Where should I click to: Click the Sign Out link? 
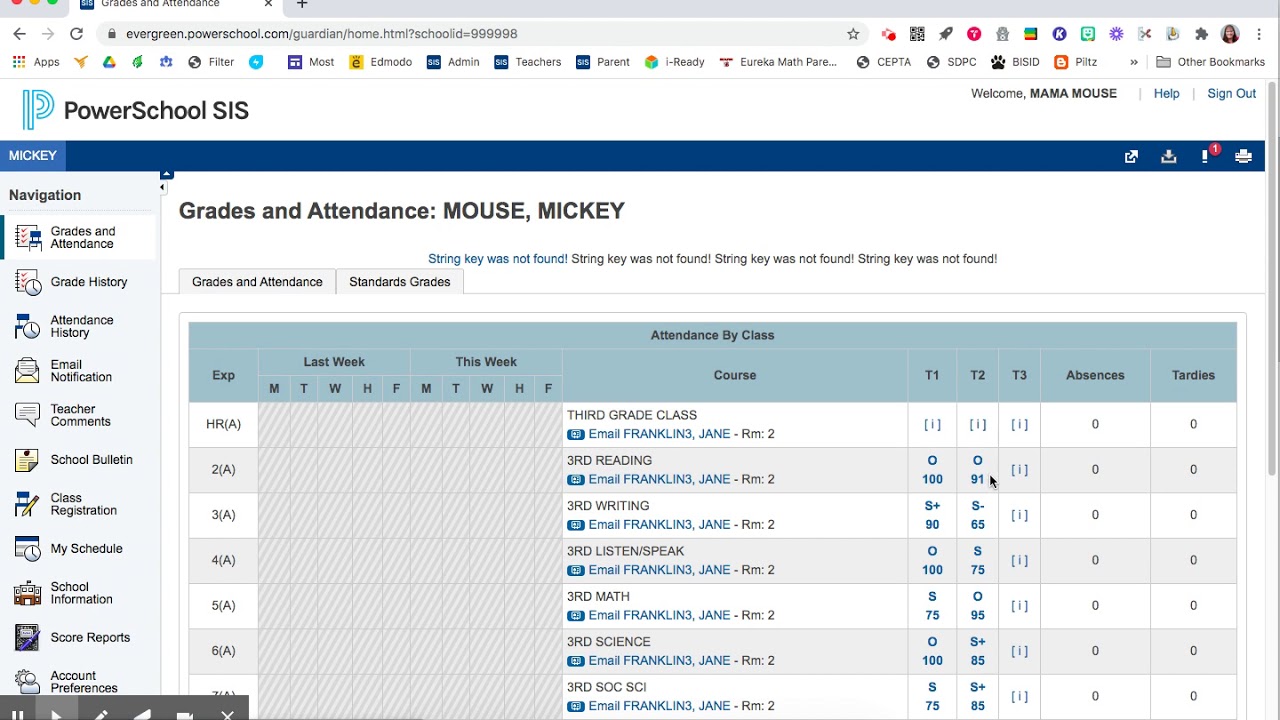tap(1231, 94)
